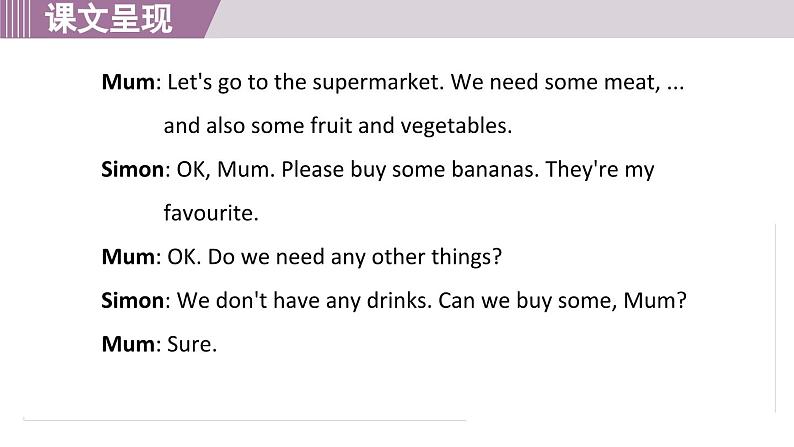
Task: Click the word "supermarket"
Action: (375, 83)
